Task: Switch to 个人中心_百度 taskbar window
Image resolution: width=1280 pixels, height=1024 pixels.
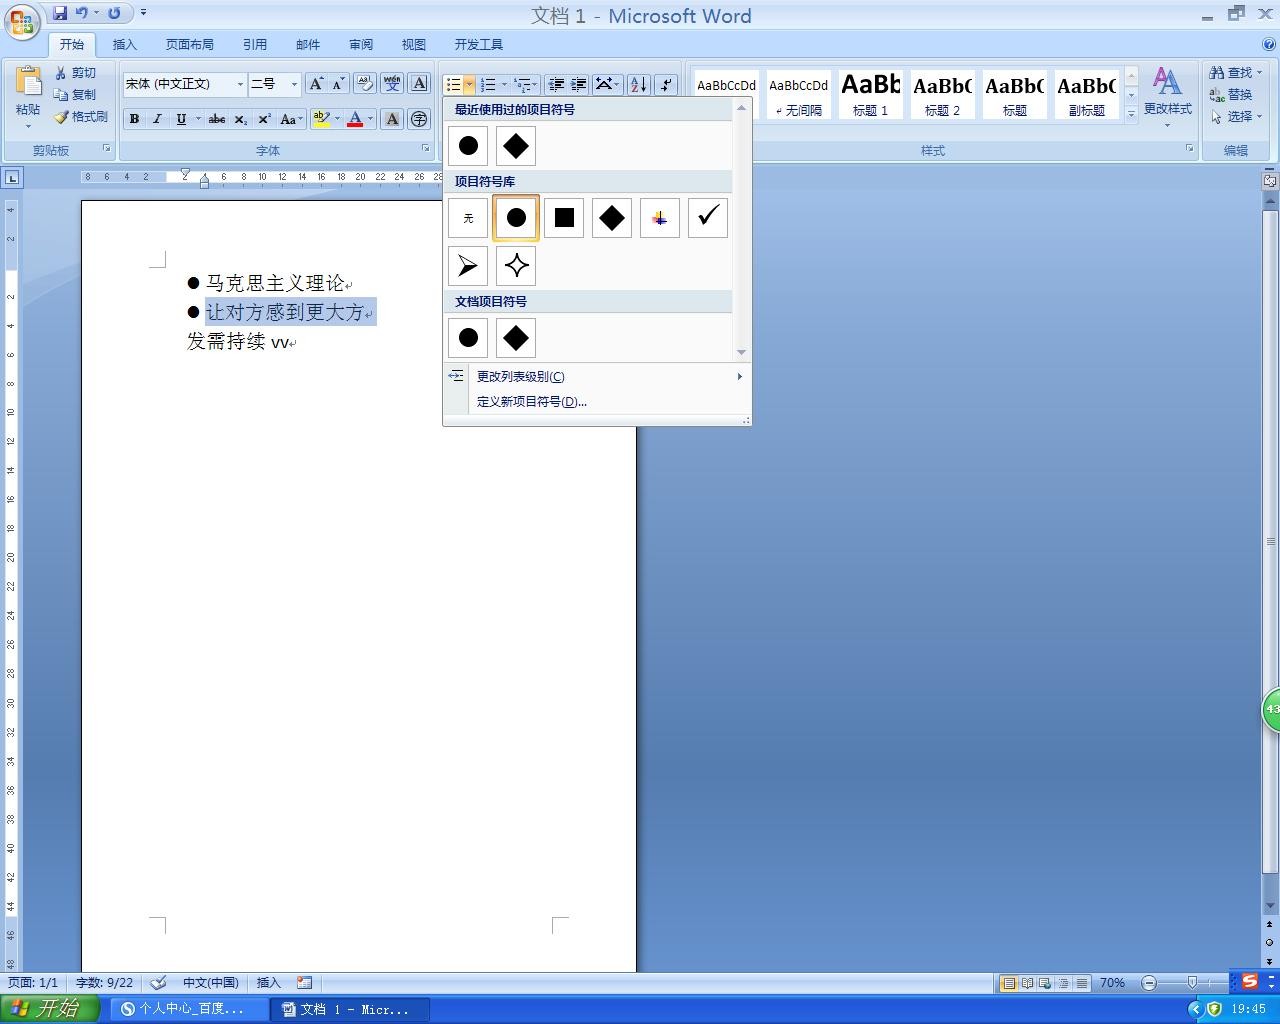Action: click(x=188, y=1009)
